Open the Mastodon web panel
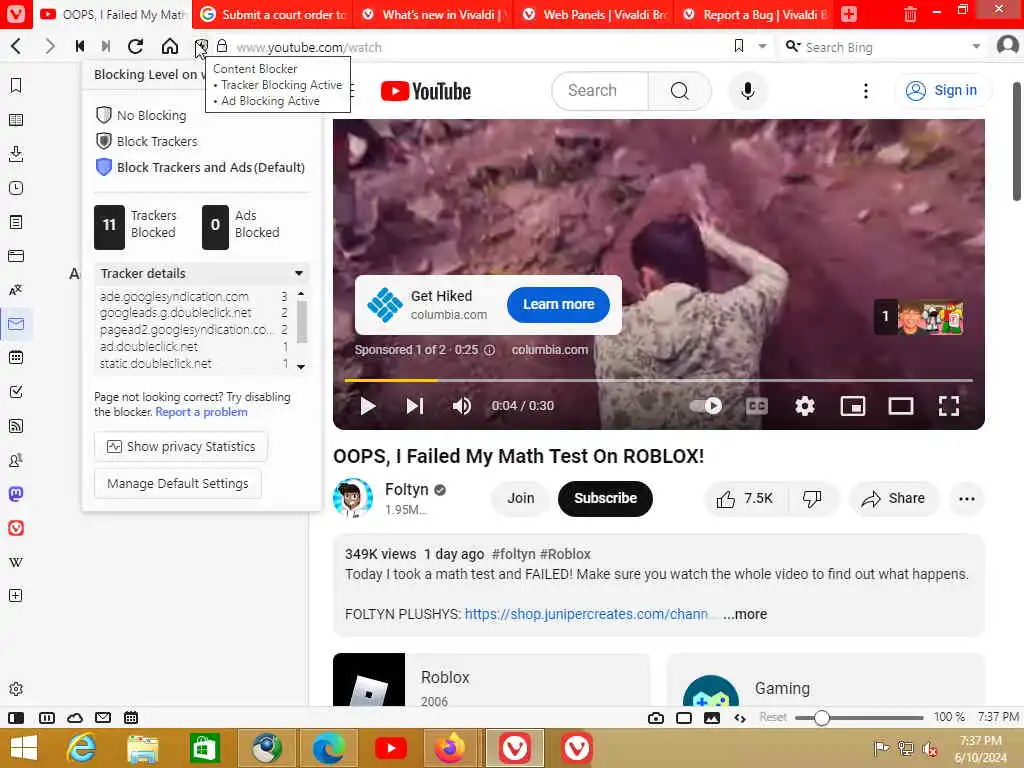This screenshot has height=768, width=1024. pos(16,494)
